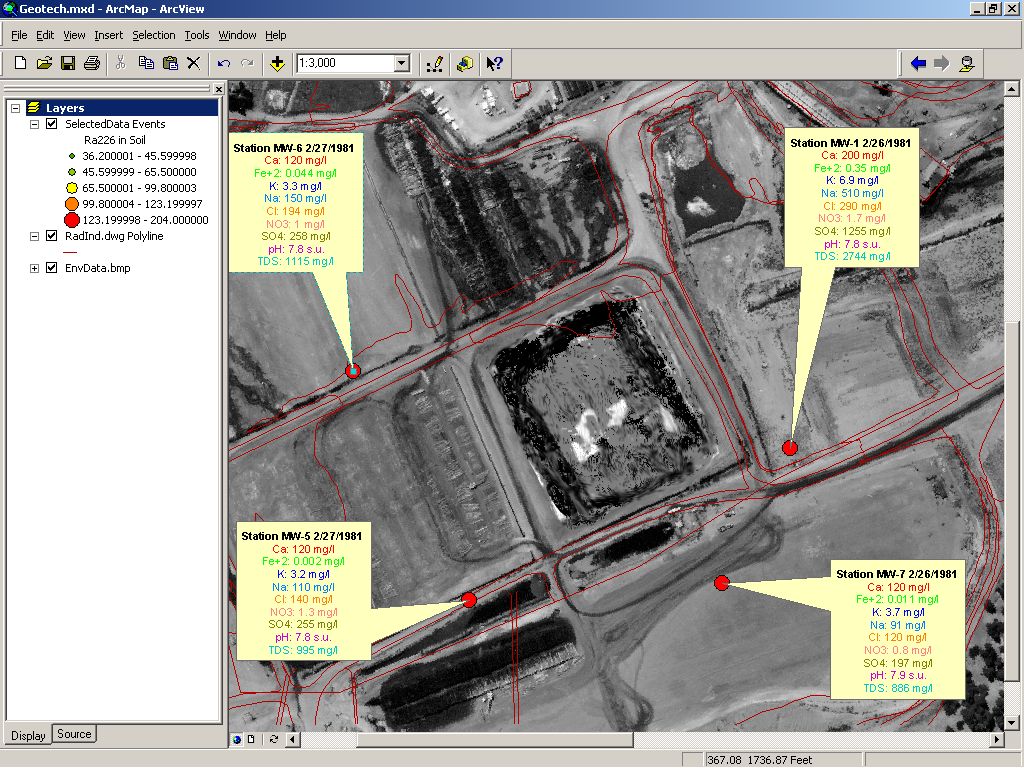This screenshot has width=1024, height=768.
Task: Open the File menu
Action: pos(19,35)
